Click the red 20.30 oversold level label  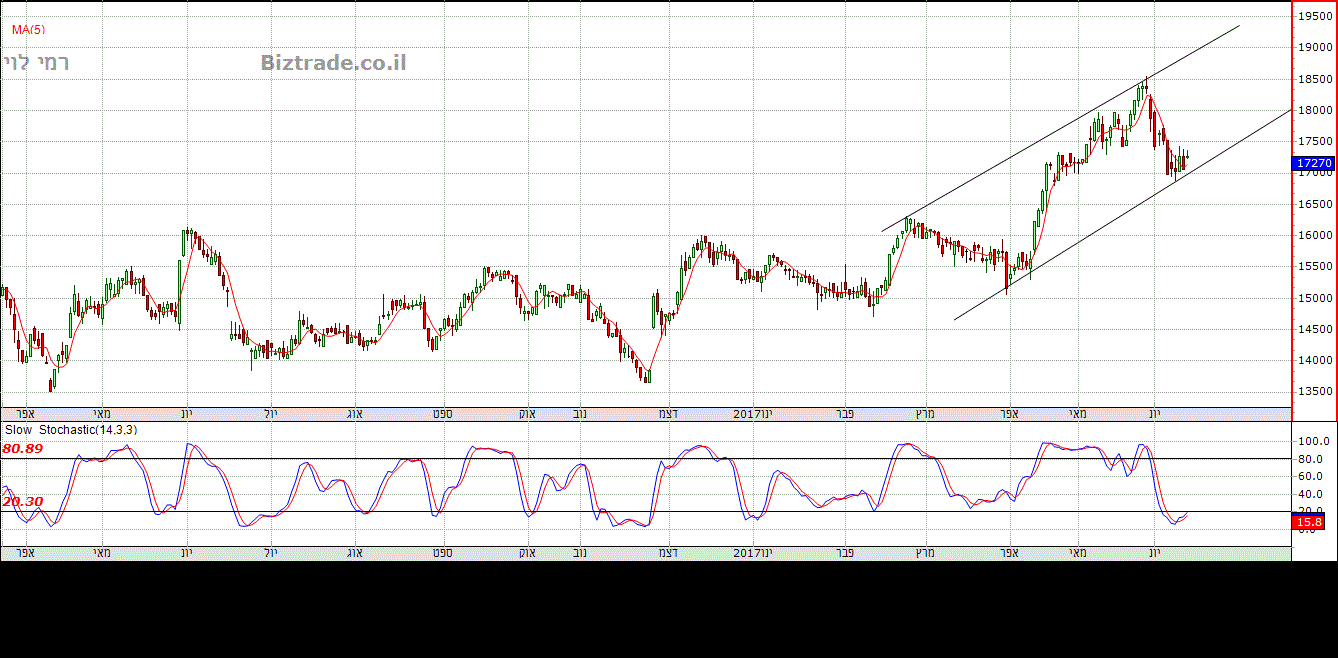[x=23, y=502]
